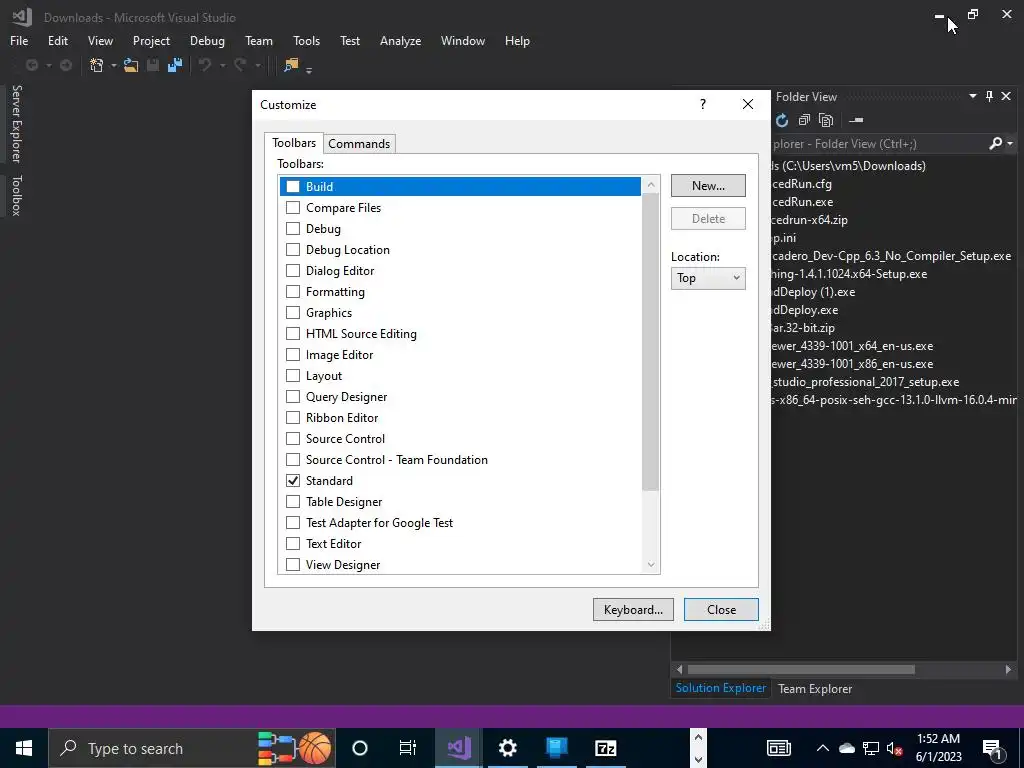Select Dev-Cpp 6.3 No Compiler Setup file

891,256
